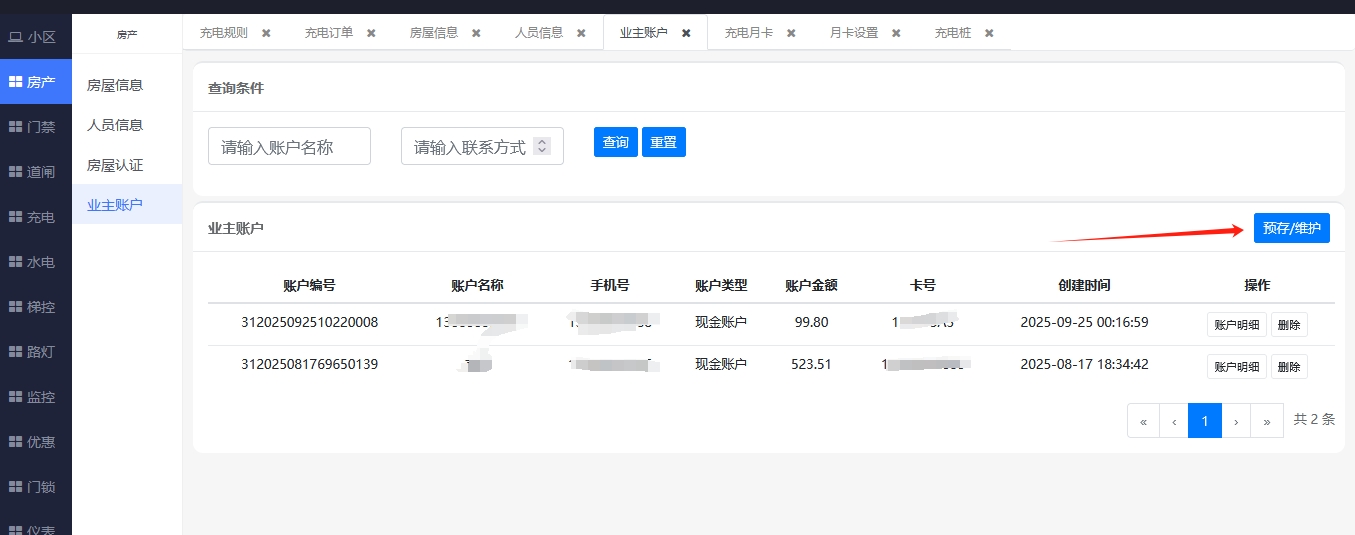Close the 充电桩 tab
The width and height of the screenshot is (1355, 535).
pos(989,33)
